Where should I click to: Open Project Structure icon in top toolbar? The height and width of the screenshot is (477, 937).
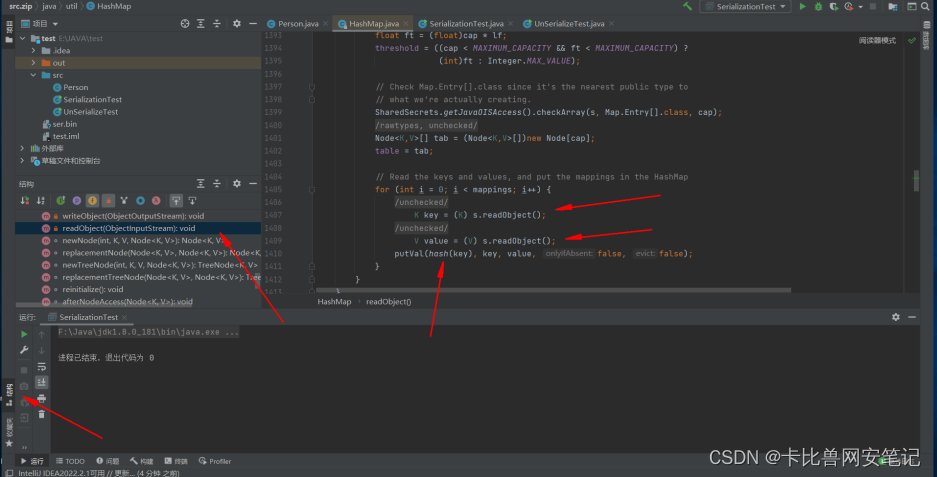click(893, 7)
